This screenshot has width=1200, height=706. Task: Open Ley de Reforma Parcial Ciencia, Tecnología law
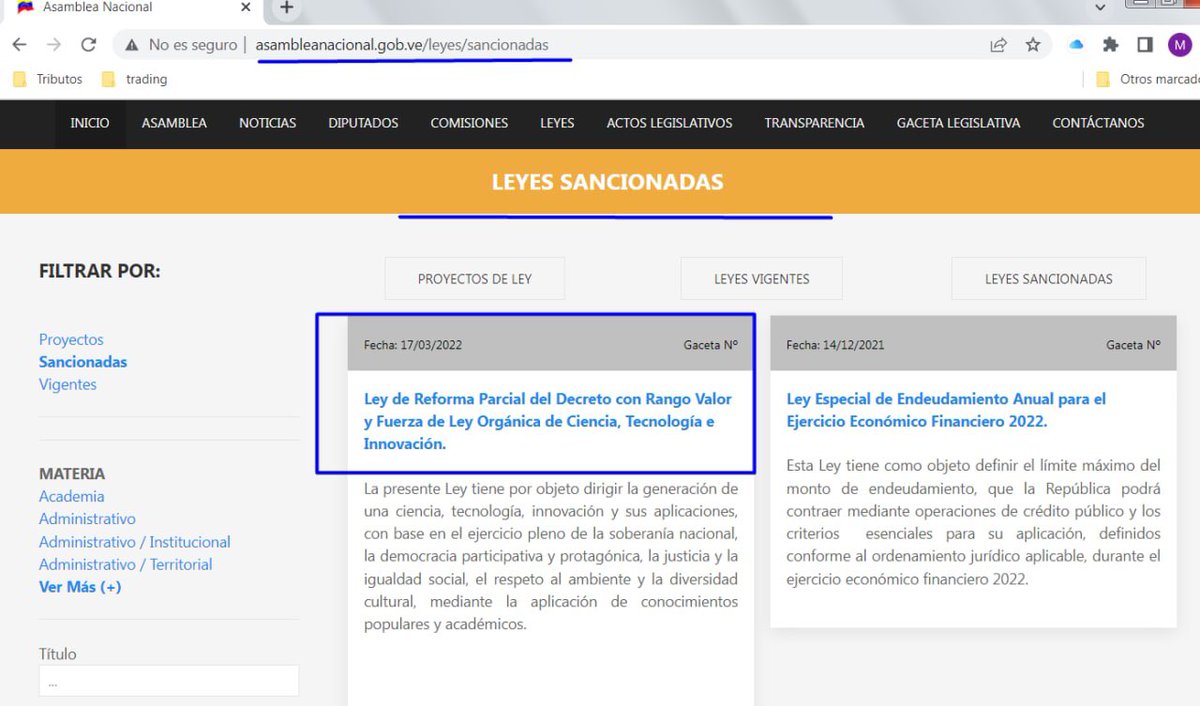click(x=548, y=421)
